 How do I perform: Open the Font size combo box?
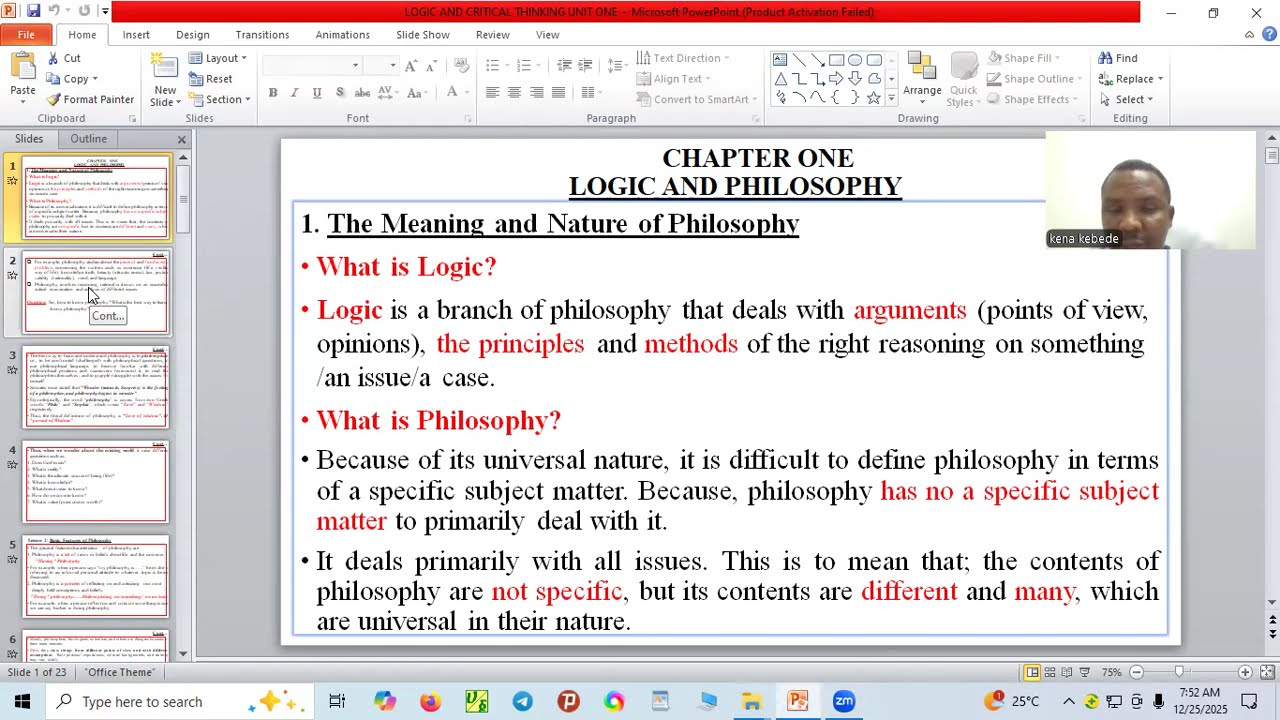pos(380,65)
